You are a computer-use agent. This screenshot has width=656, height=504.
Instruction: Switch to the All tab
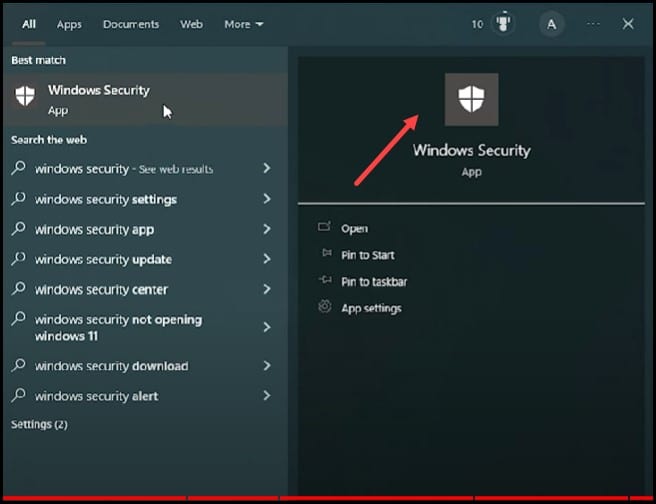(x=29, y=24)
